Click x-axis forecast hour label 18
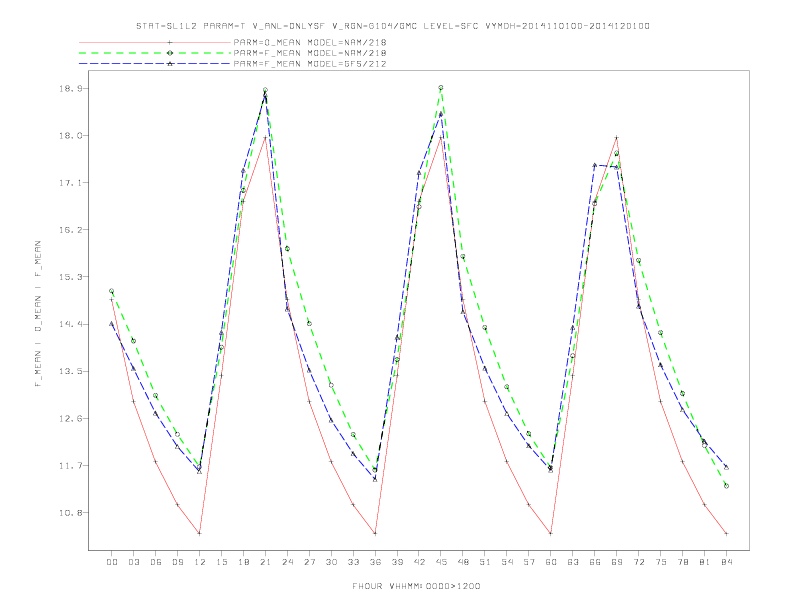This screenshot has height=612, width=792. (243, 562)
